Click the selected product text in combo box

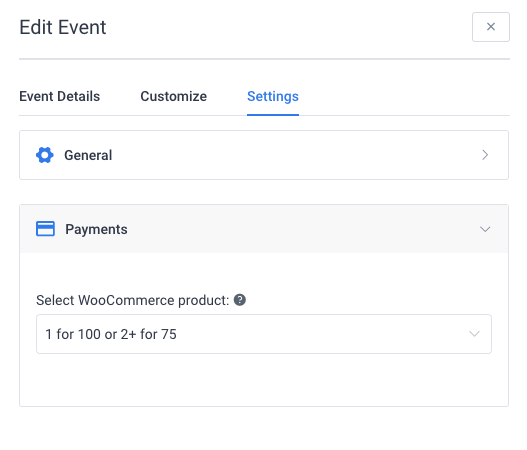click(111, 334)
